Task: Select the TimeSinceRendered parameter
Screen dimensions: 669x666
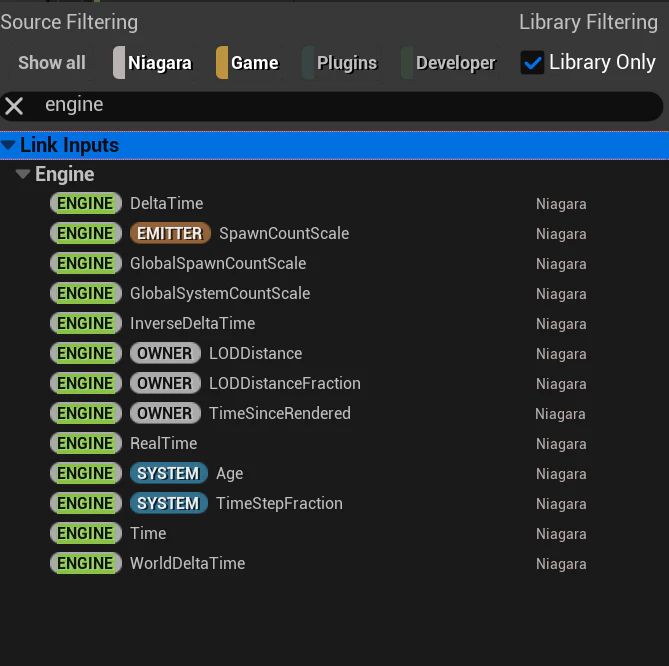Action: pos(280,413)
